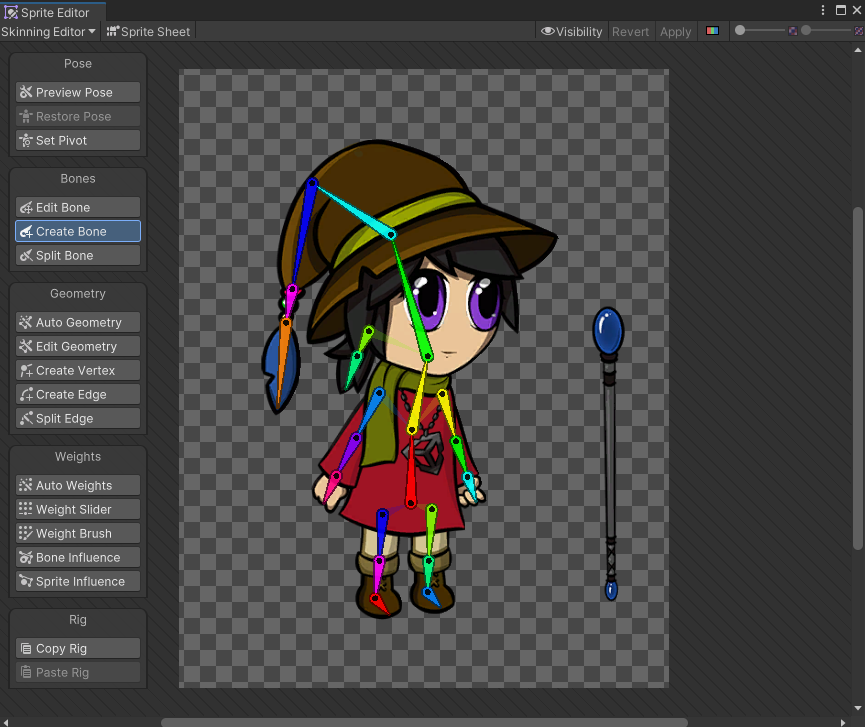This screenshot has height=727, width=865.
Task: Select the Create Vertex tool
Action: [x=78, y=370]
